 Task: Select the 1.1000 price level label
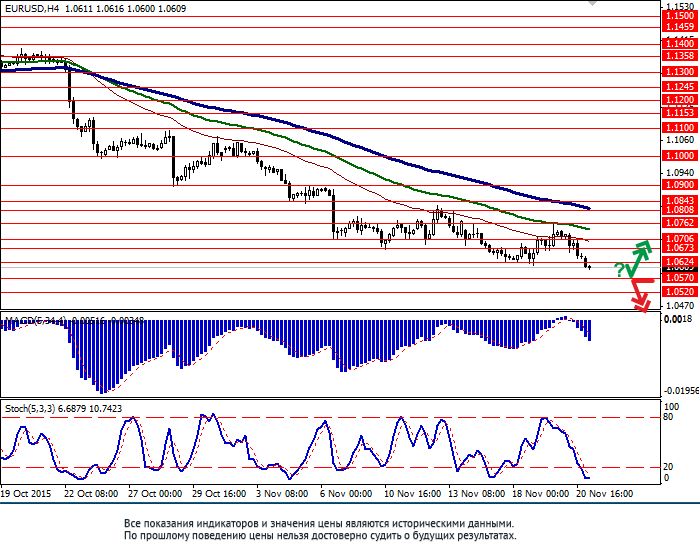680,156
